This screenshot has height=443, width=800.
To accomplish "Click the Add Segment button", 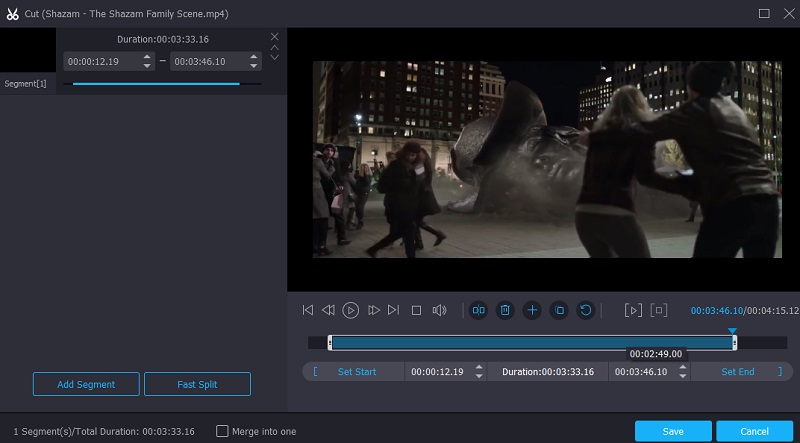I will [x=86, y=384].
